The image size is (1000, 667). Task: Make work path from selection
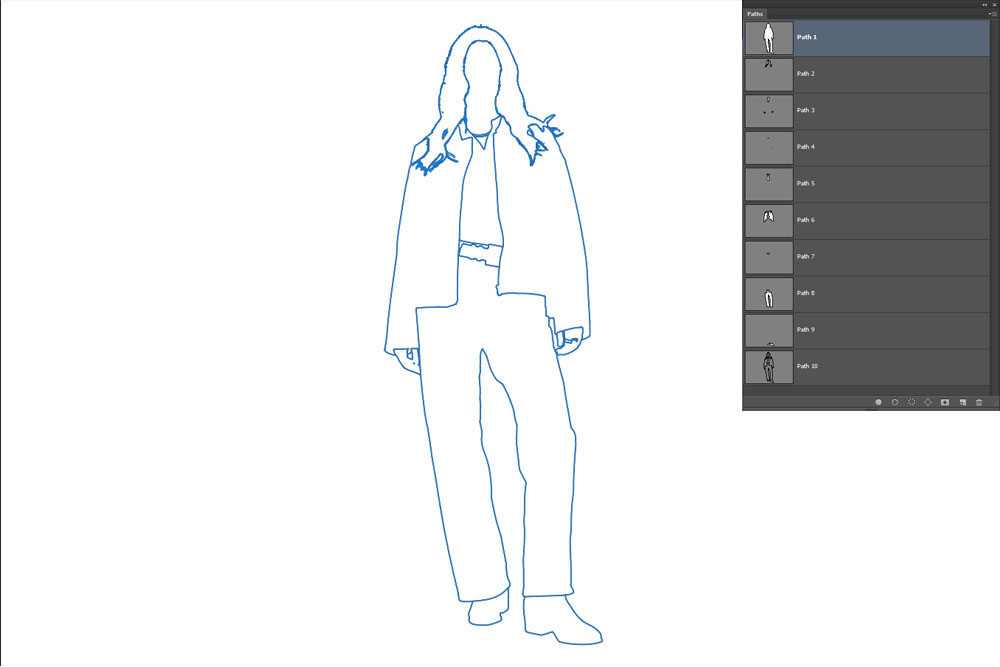coord(928,402)
